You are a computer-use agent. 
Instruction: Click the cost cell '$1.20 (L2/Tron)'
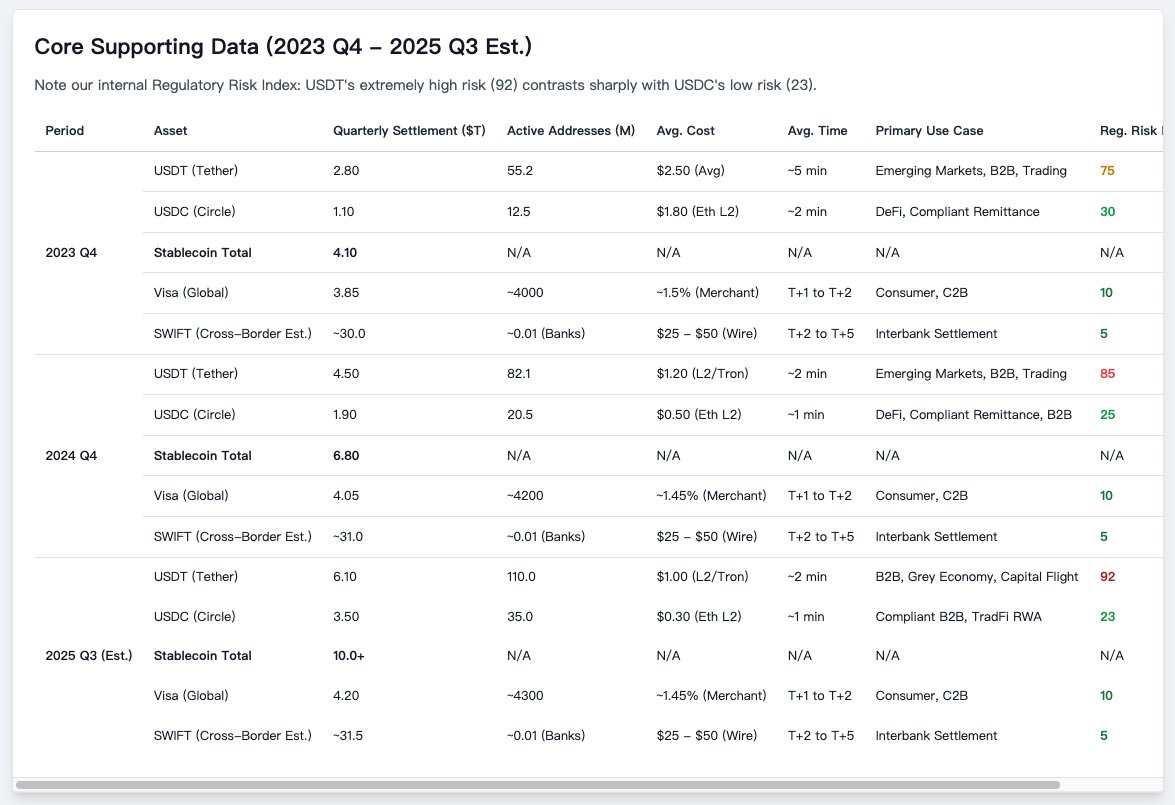702,374
